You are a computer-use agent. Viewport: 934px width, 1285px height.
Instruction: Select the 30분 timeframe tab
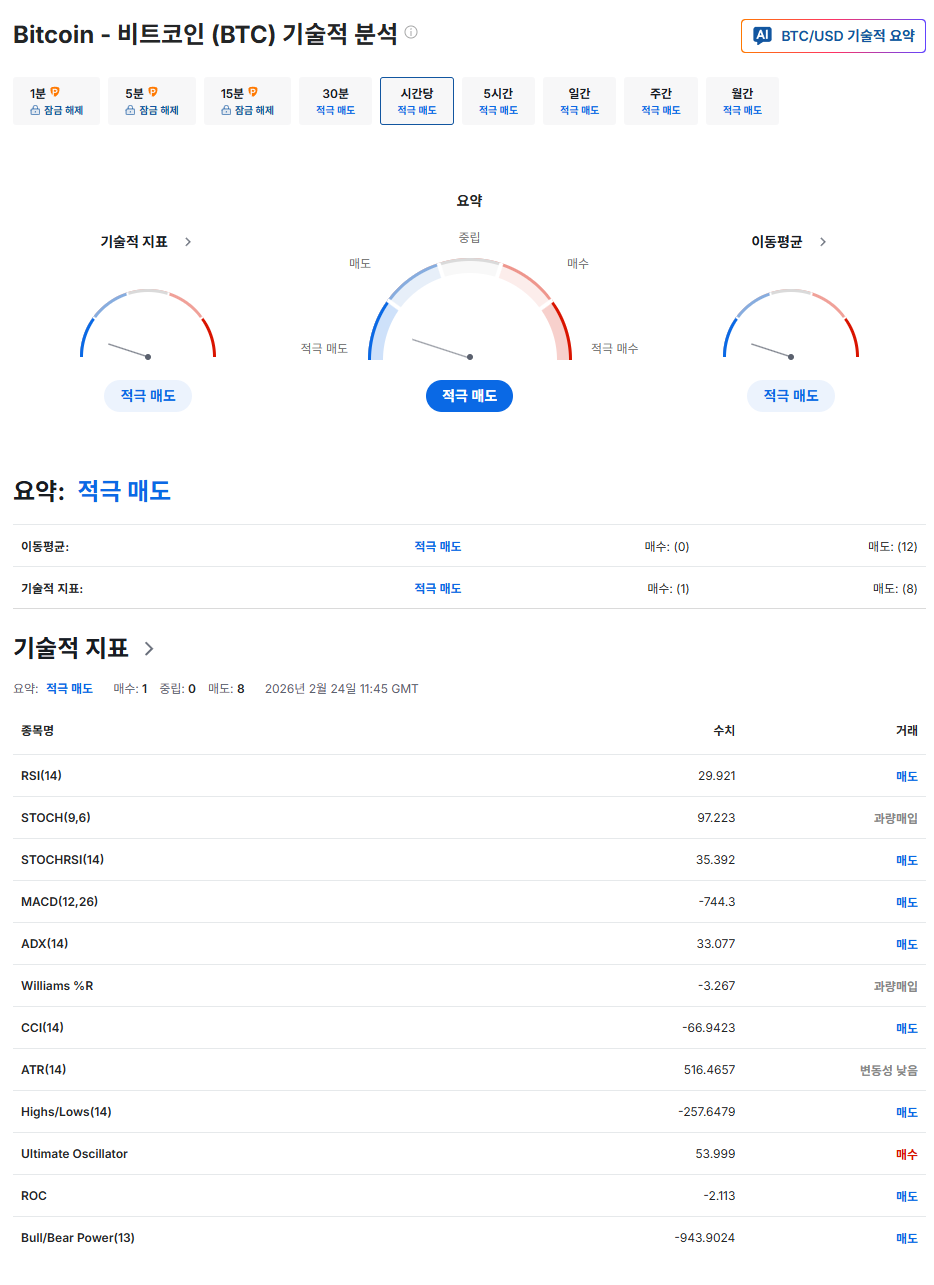tap(335, 101)
